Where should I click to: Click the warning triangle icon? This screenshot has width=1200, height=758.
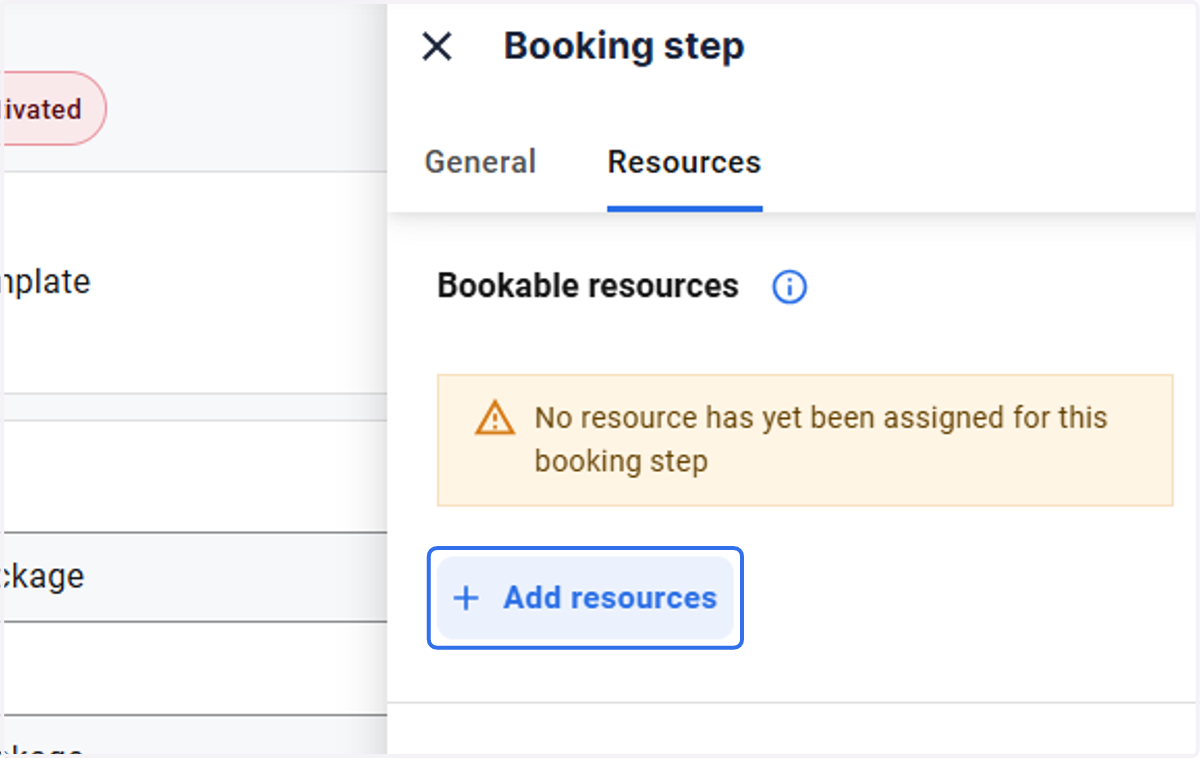click(x=495, y=418)
